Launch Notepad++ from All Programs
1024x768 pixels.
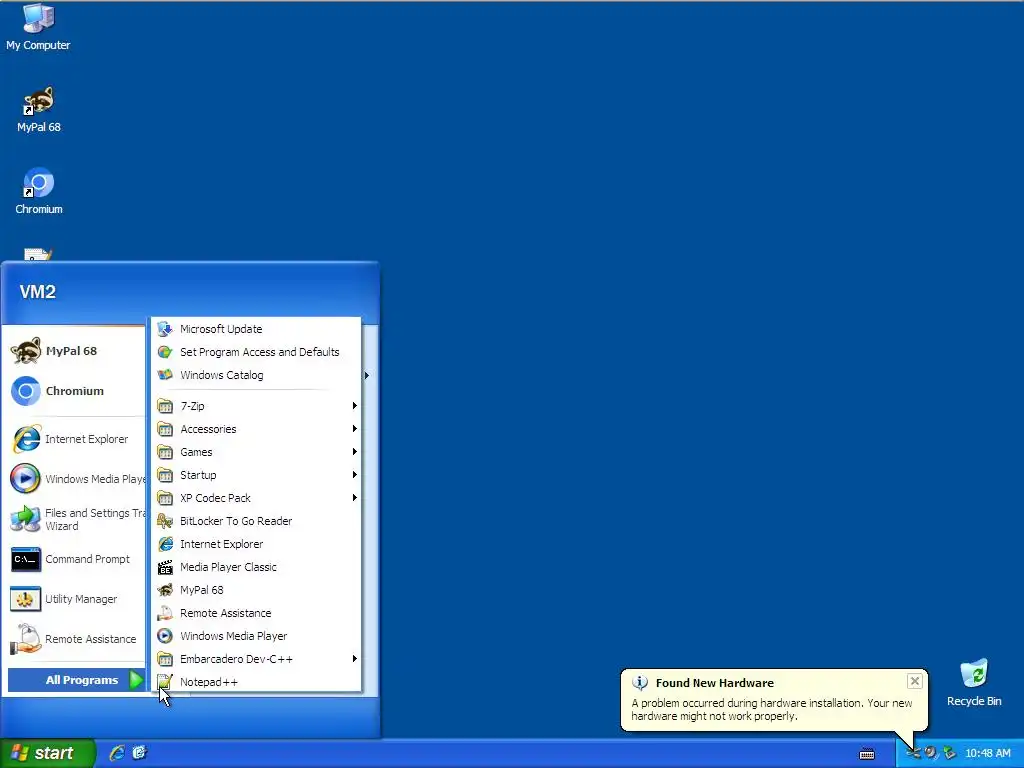[x=256, y=682]
